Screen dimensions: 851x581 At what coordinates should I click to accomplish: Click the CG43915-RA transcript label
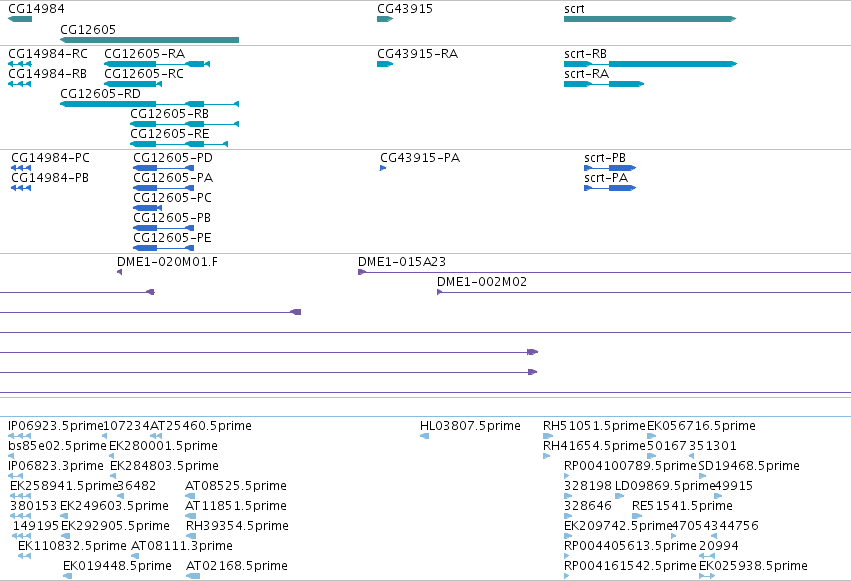pyautogui.click(x=417, y=54)
